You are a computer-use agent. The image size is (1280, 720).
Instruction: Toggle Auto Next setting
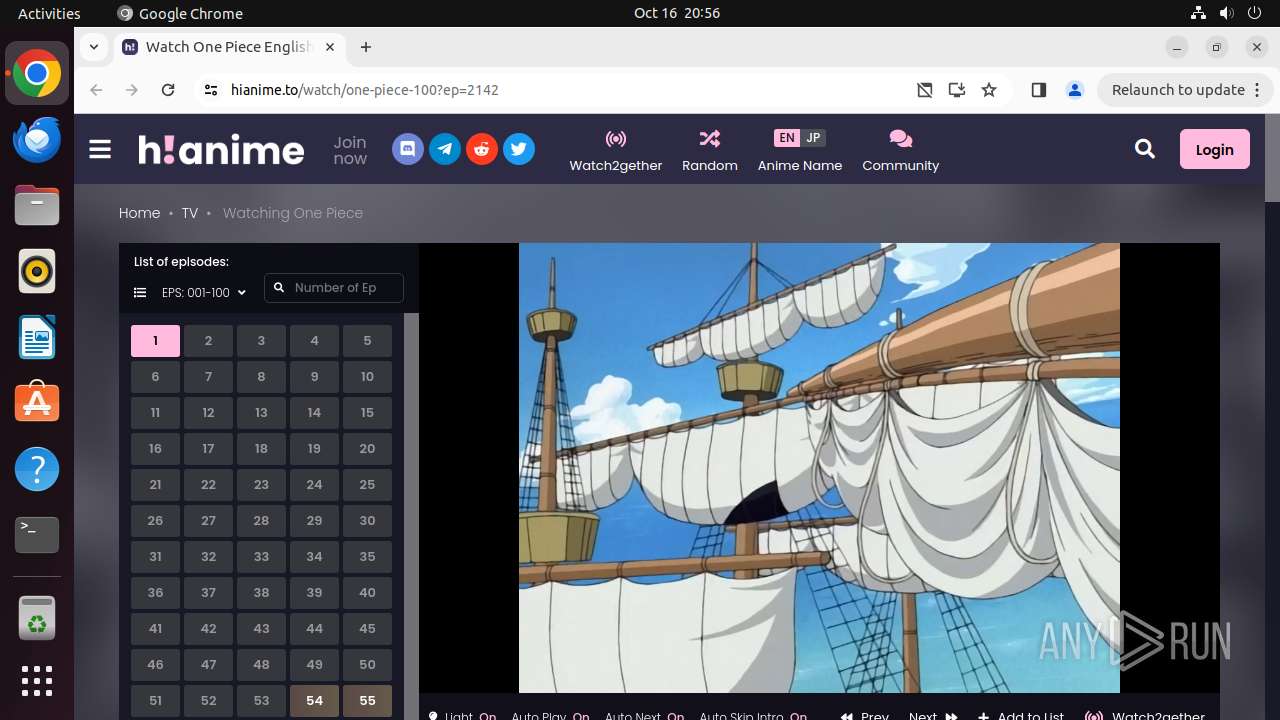(x=645, y=716)
